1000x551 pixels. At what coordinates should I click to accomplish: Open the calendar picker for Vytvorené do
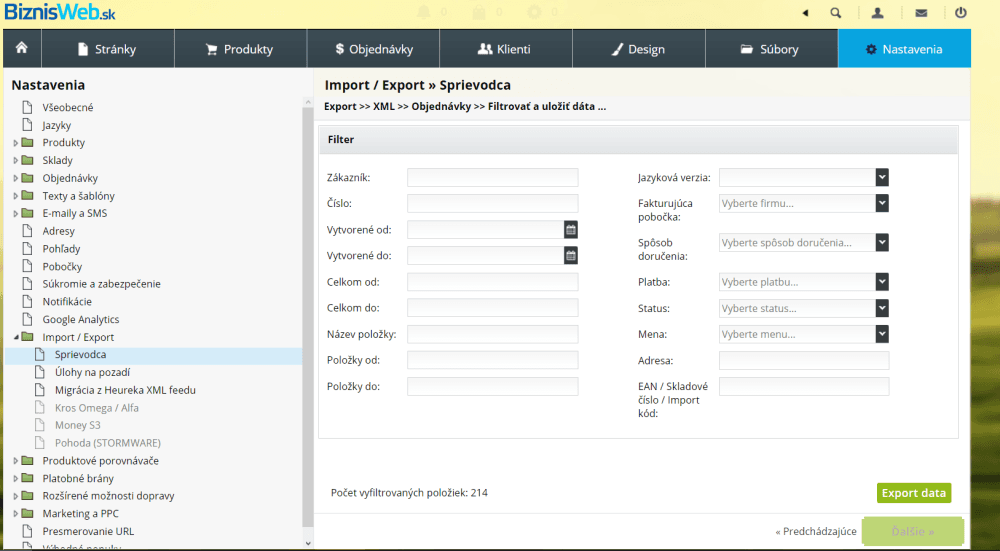(571, 256)
